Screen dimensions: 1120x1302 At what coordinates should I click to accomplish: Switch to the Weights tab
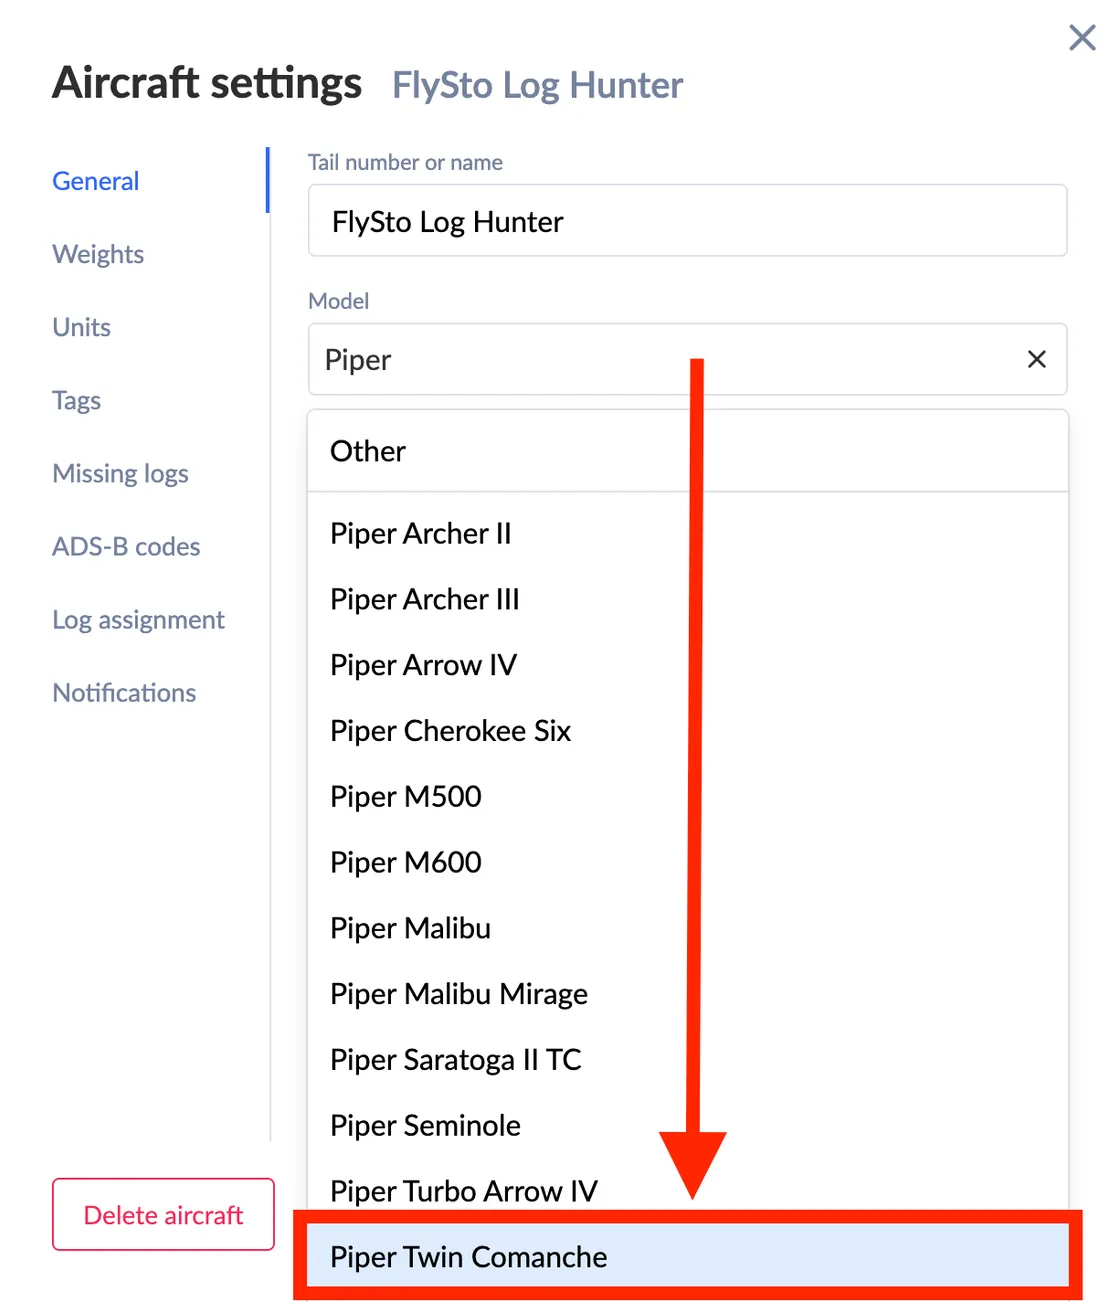click(x=98, y=254)
